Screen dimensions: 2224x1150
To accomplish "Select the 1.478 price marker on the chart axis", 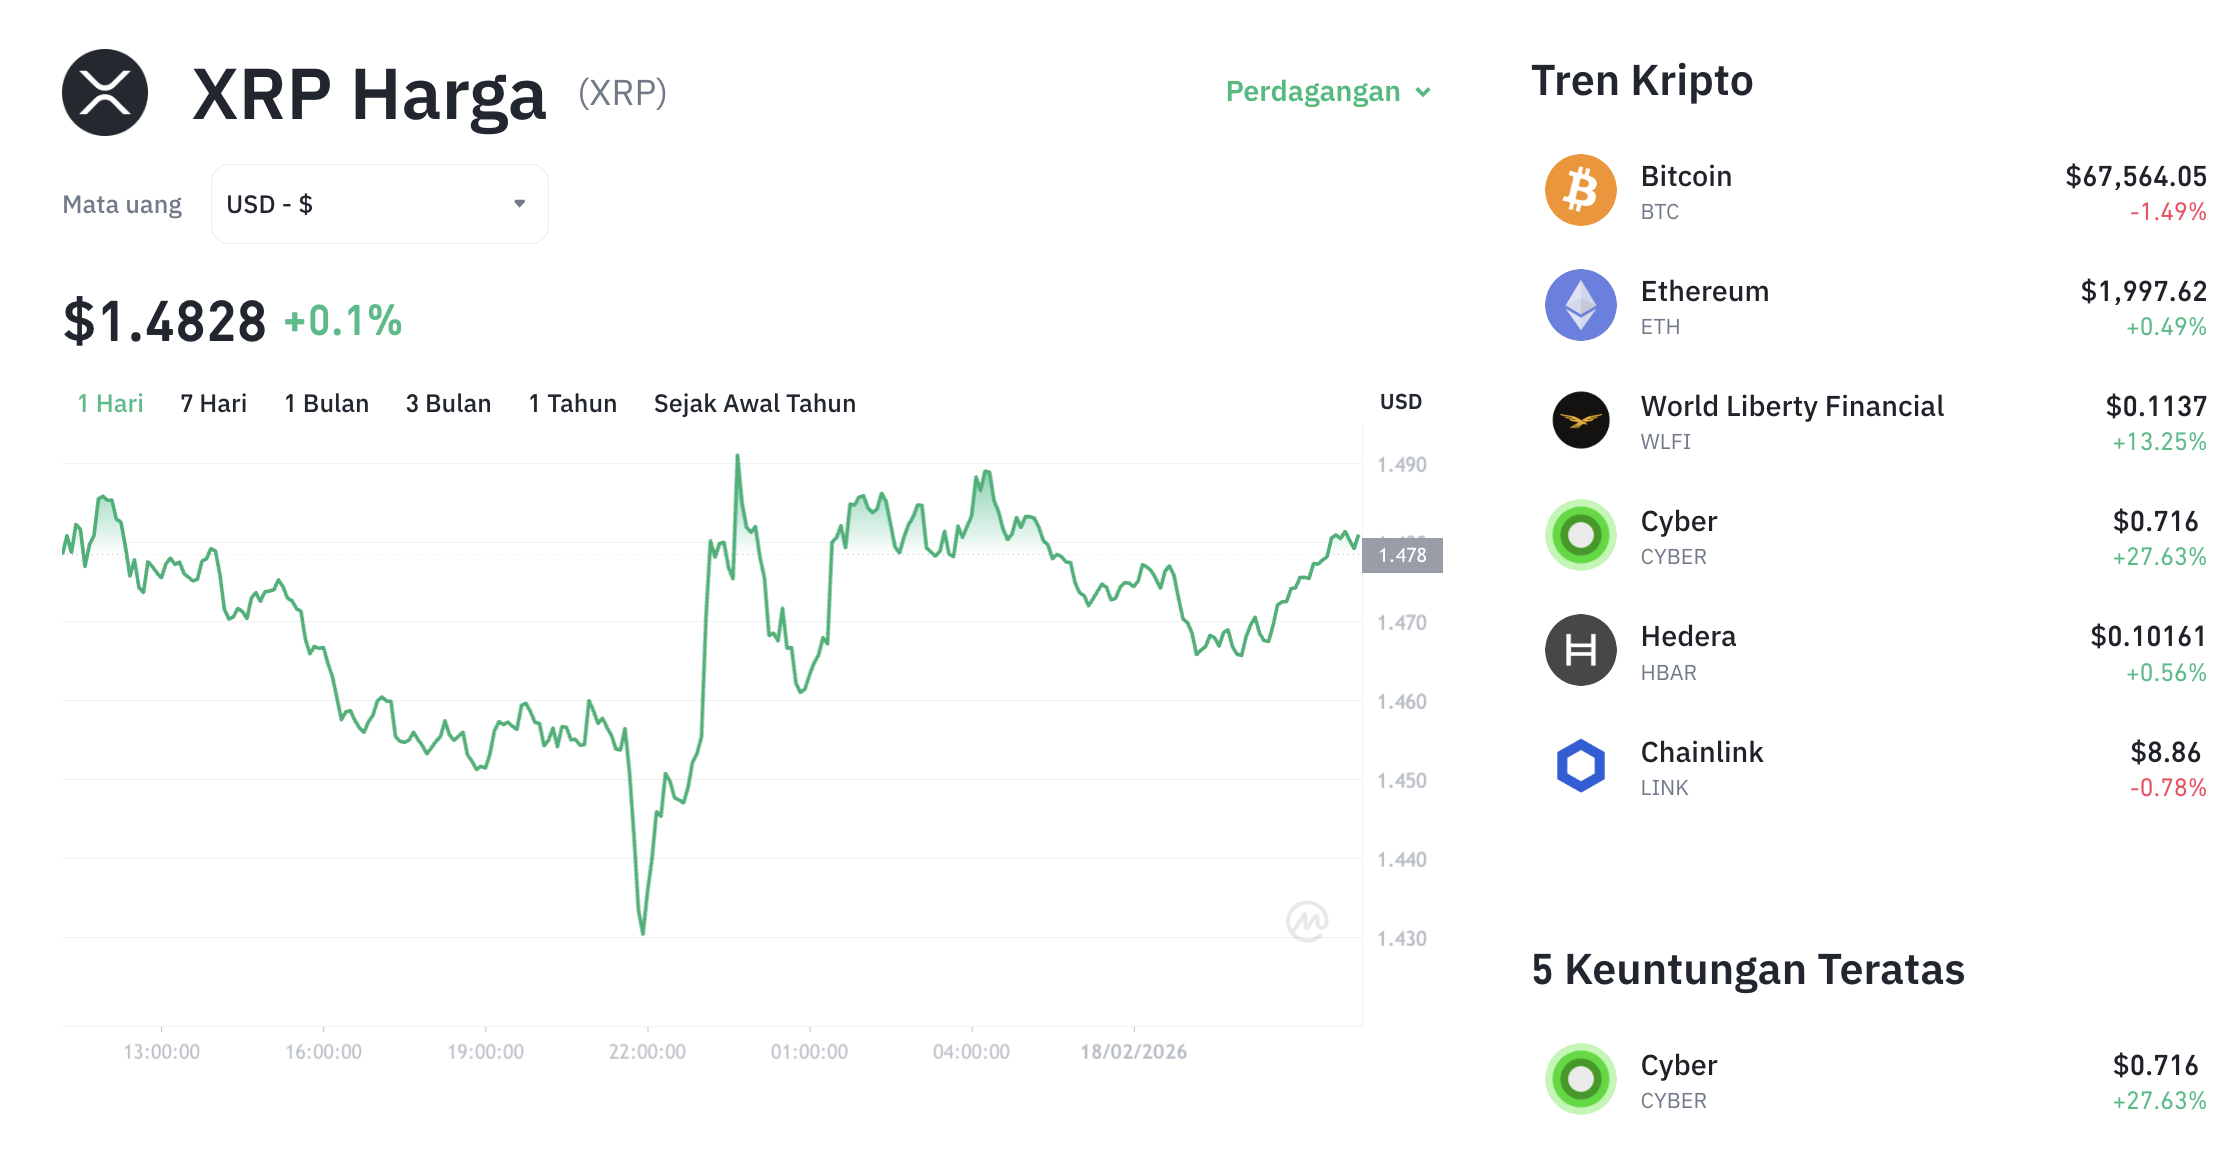I will [x=1403, y=555].
